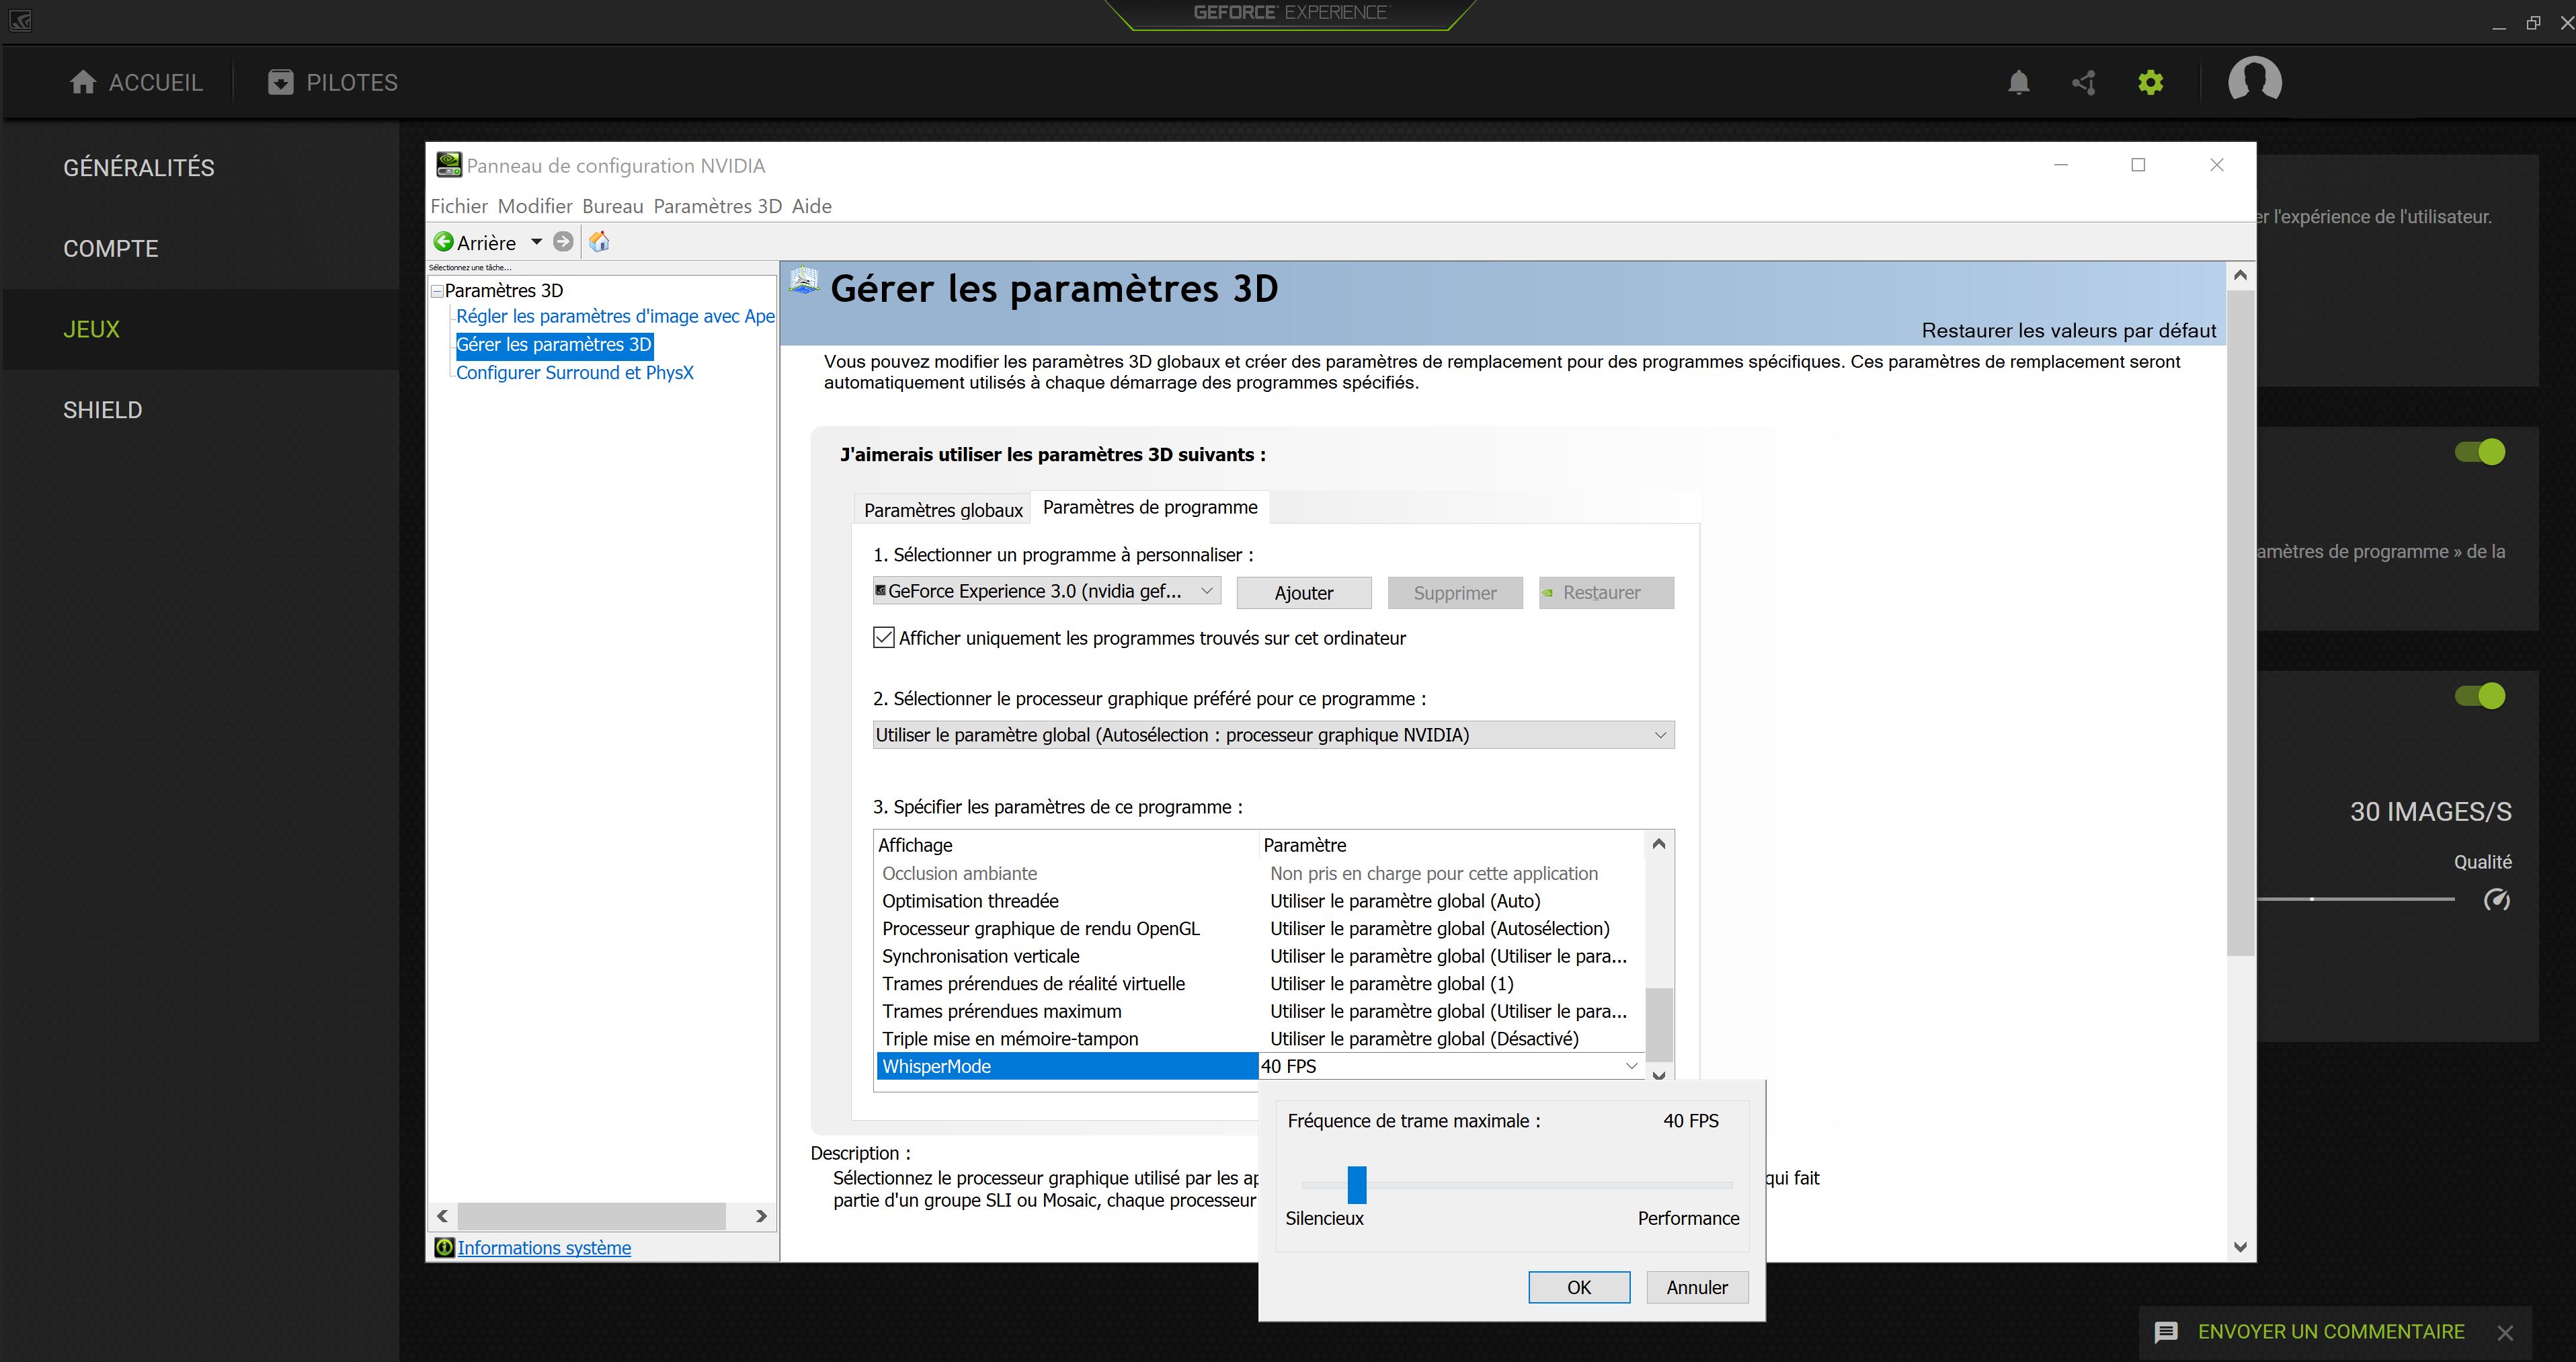Click the share icon in GeForce Experience
2576x1362 pixels.
click(x=2084, y=82)
